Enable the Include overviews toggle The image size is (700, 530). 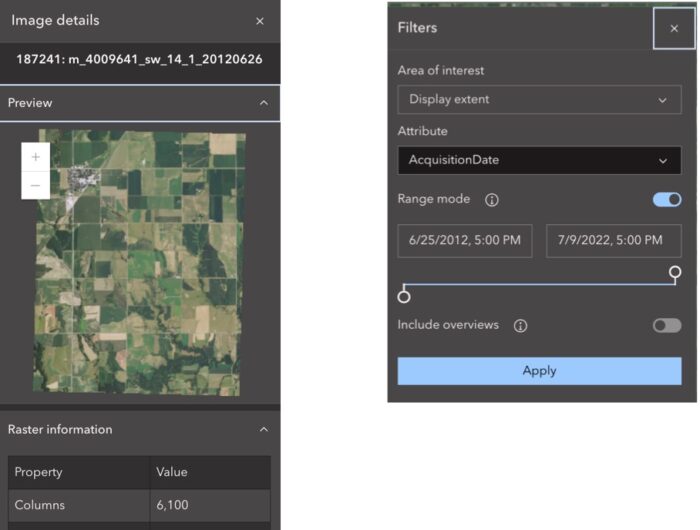click(x=667, y=325)
